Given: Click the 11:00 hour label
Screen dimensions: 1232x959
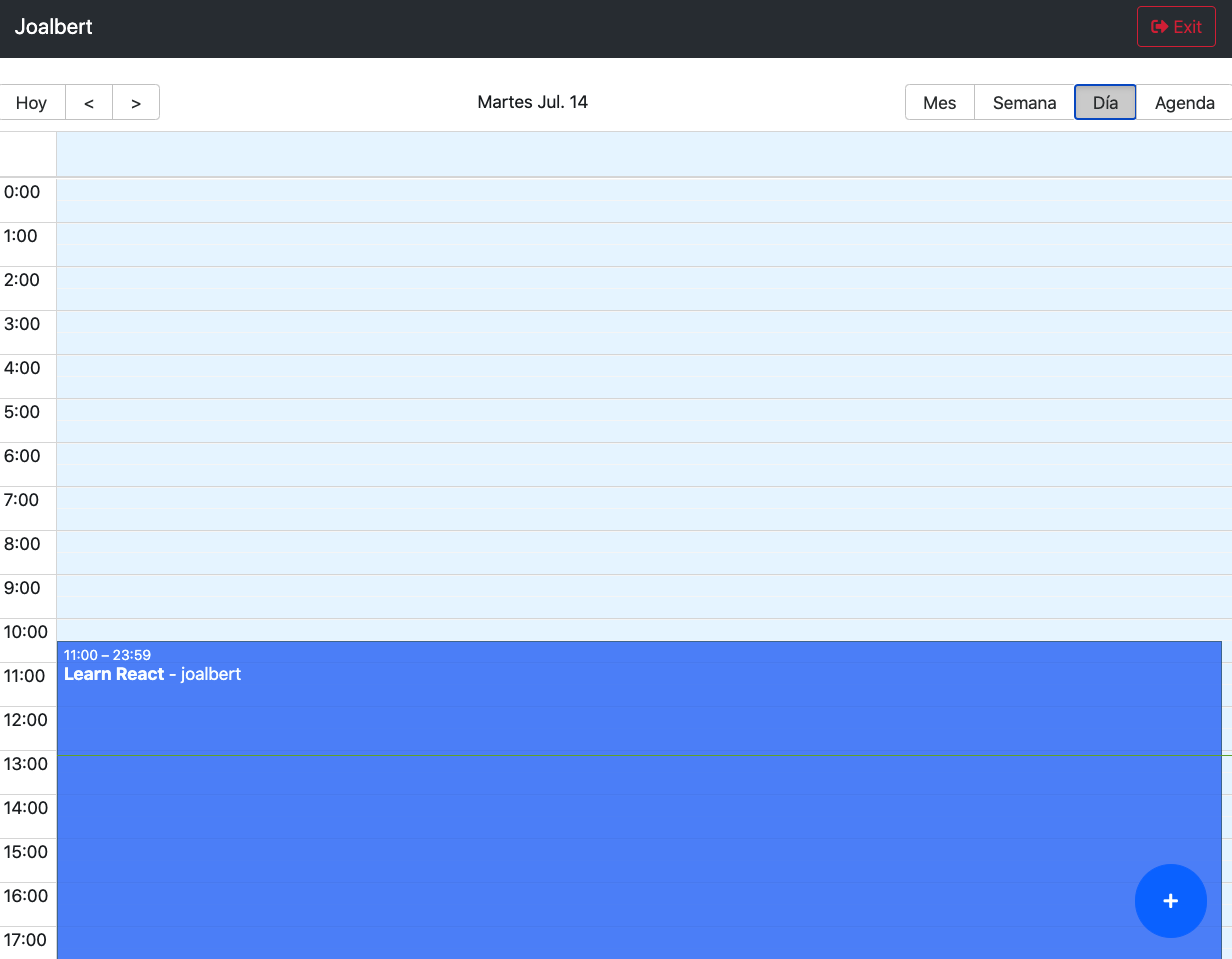Looking at the screenshot, I should click(x=25, y=676).
